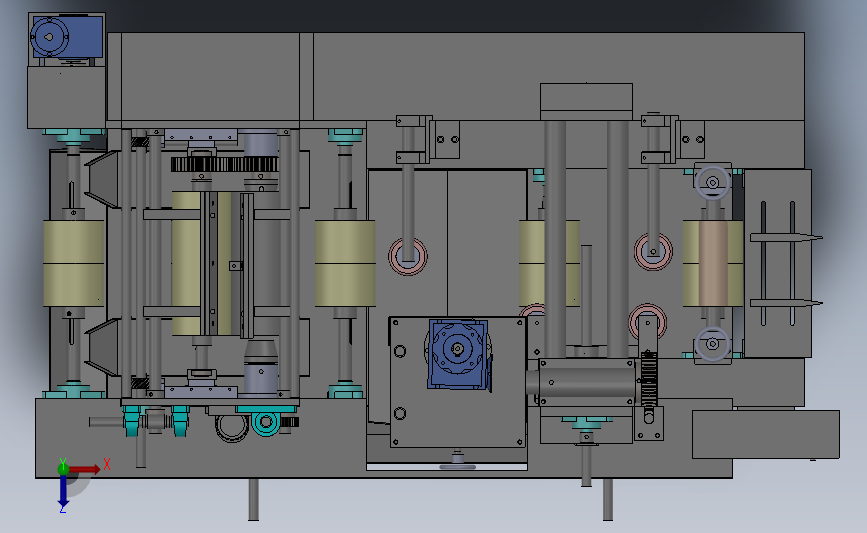Viewport: 867px width, 533px height.
Task: Select the blue gearbox on the center mounting plate
Action: coord(458,354)
